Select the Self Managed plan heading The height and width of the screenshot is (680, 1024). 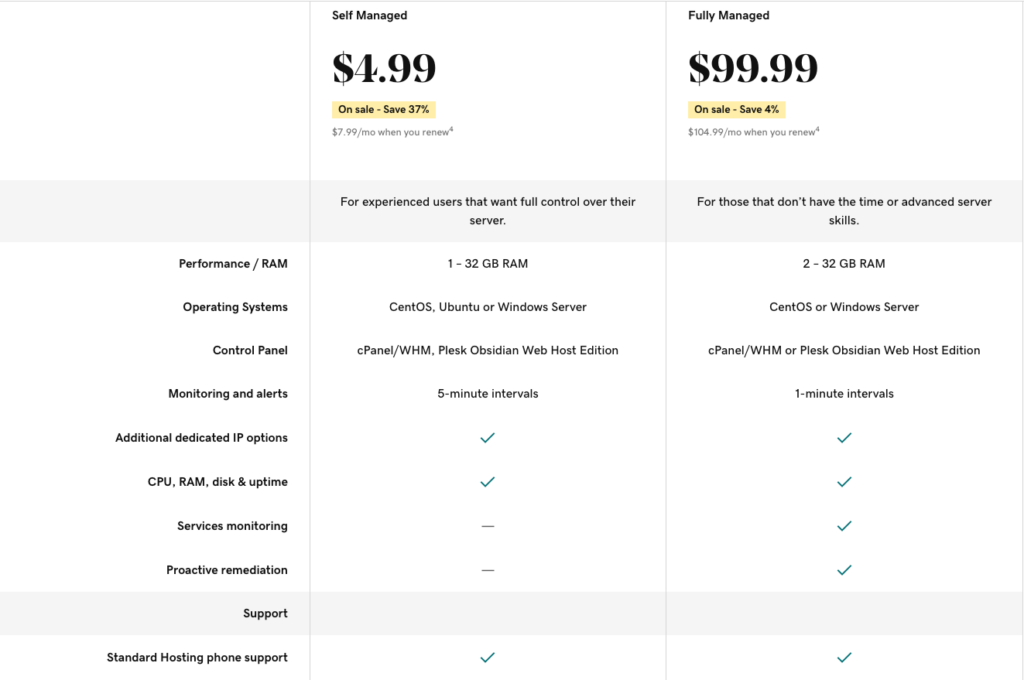click(369, 16)
